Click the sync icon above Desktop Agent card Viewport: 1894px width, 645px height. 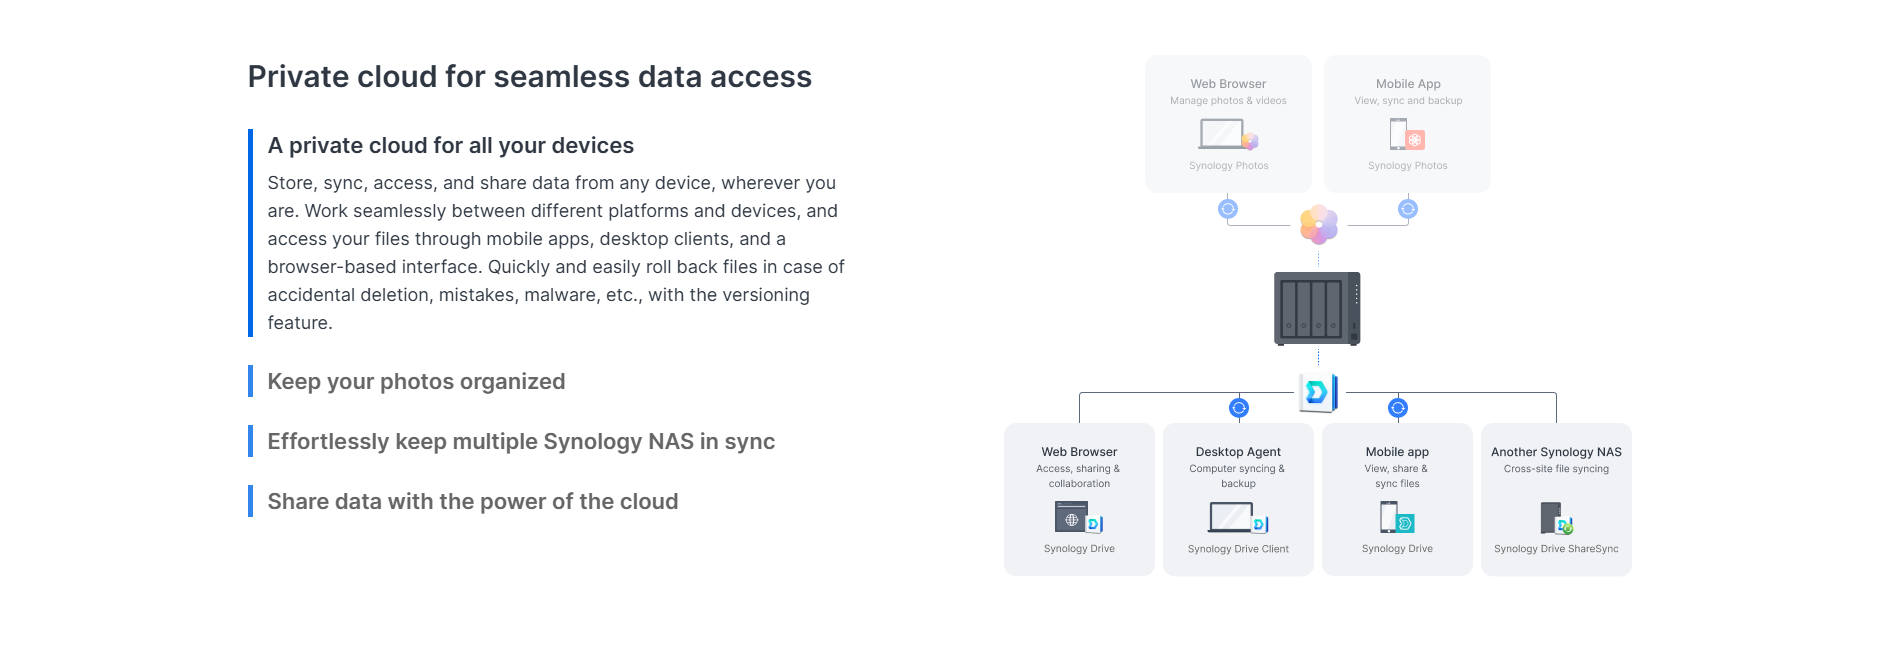click(1239, 408)
